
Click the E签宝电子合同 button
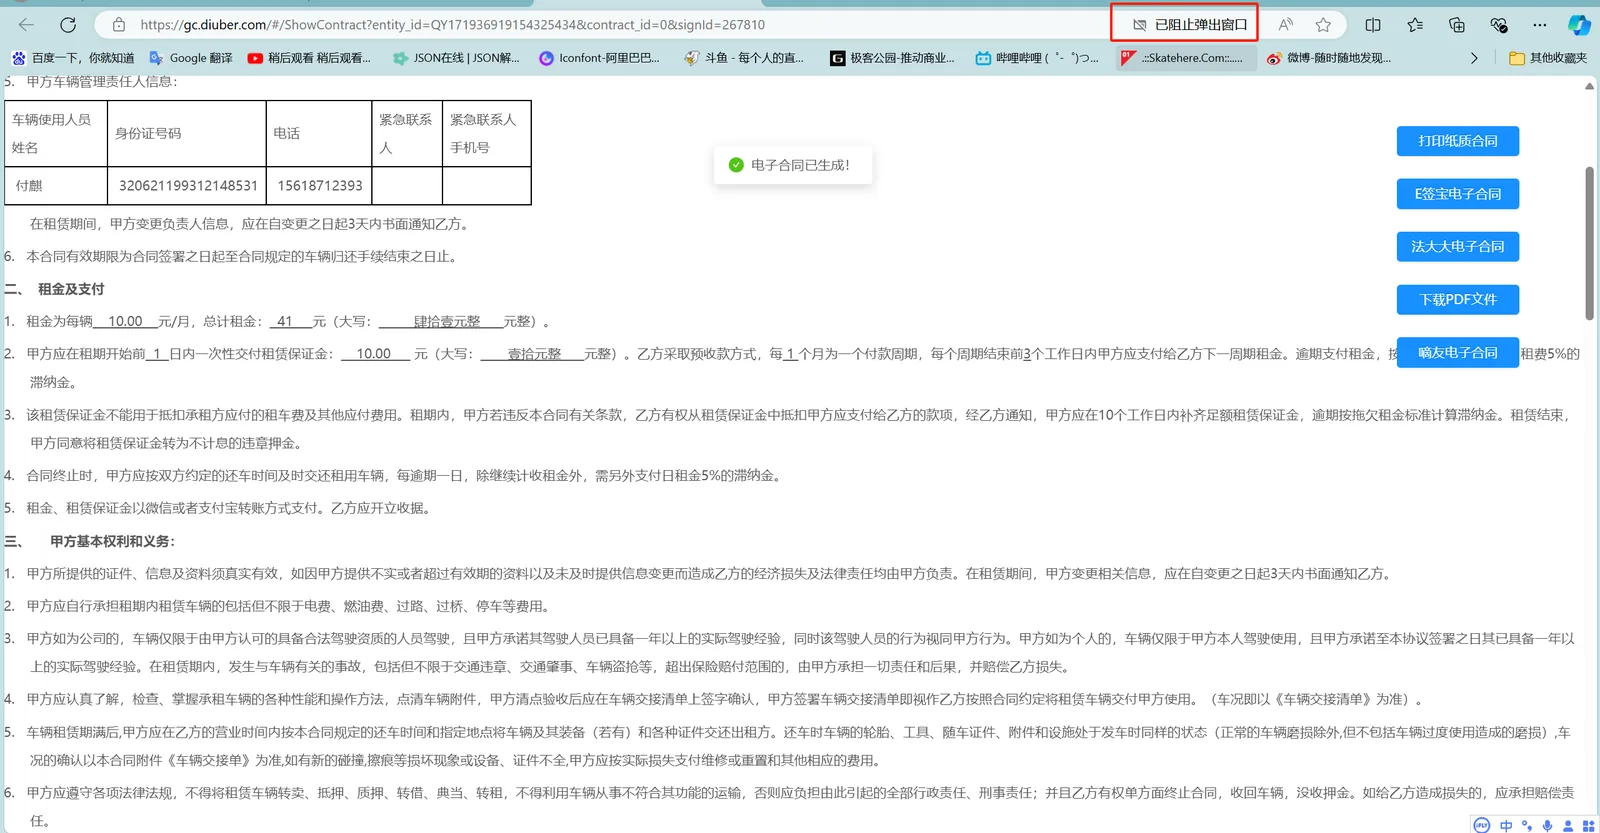[x=1457, y=194]
